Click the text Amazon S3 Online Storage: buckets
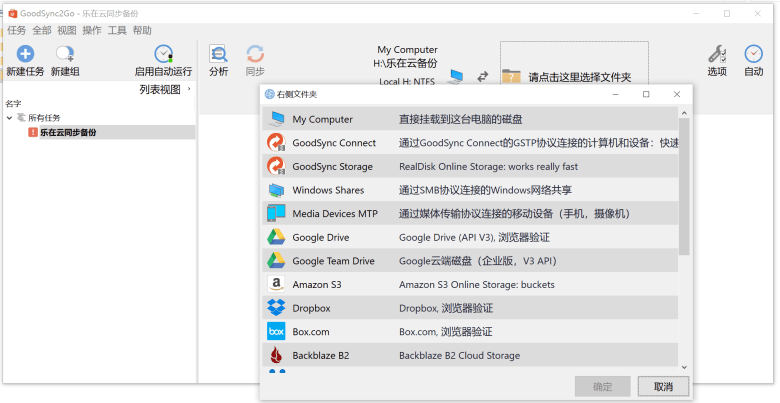 (x=477, y=285)
